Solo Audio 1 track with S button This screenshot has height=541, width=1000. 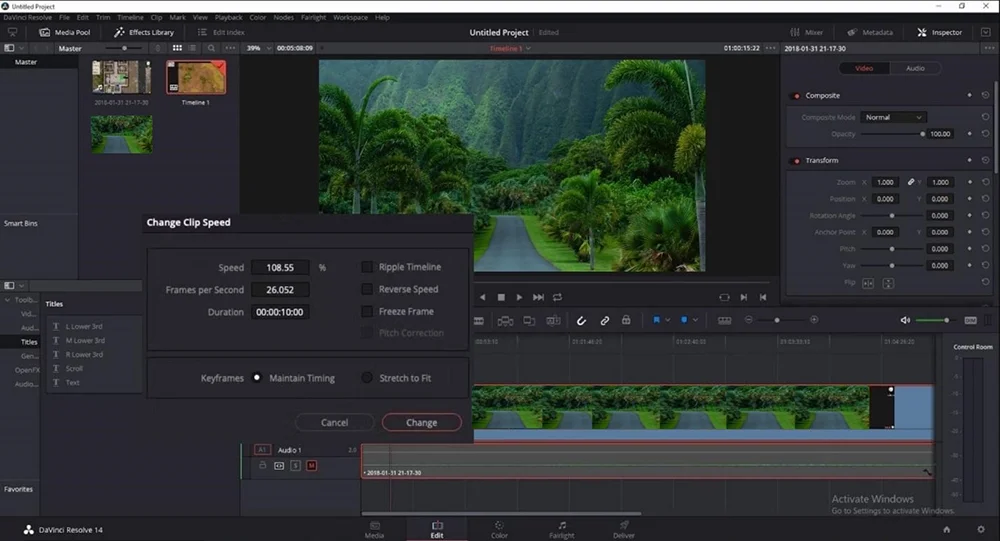(x=295, y=466)
